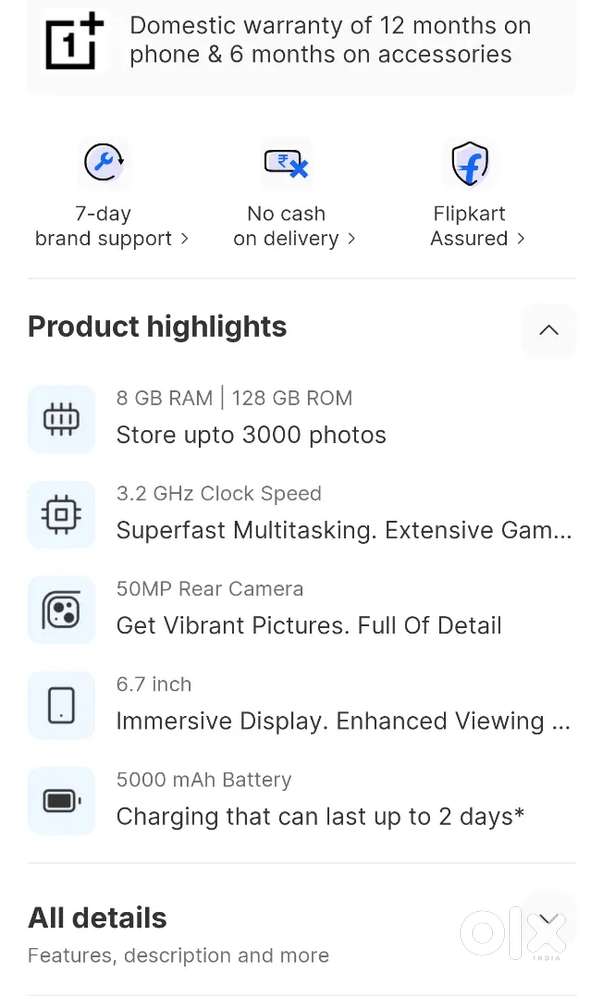Tap the Flipkart Assured shield icon
Screen dimensions: 603x999
click(x=469, y=163)
